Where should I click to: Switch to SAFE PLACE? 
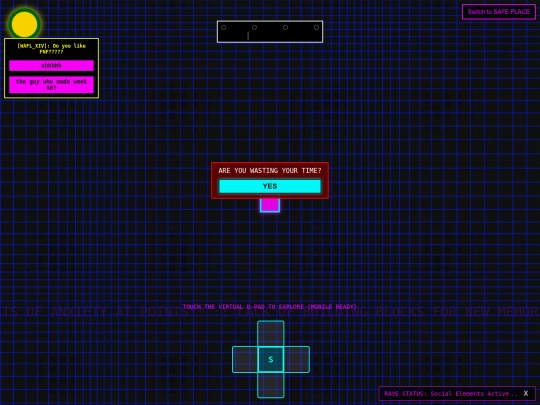[498, 12]
